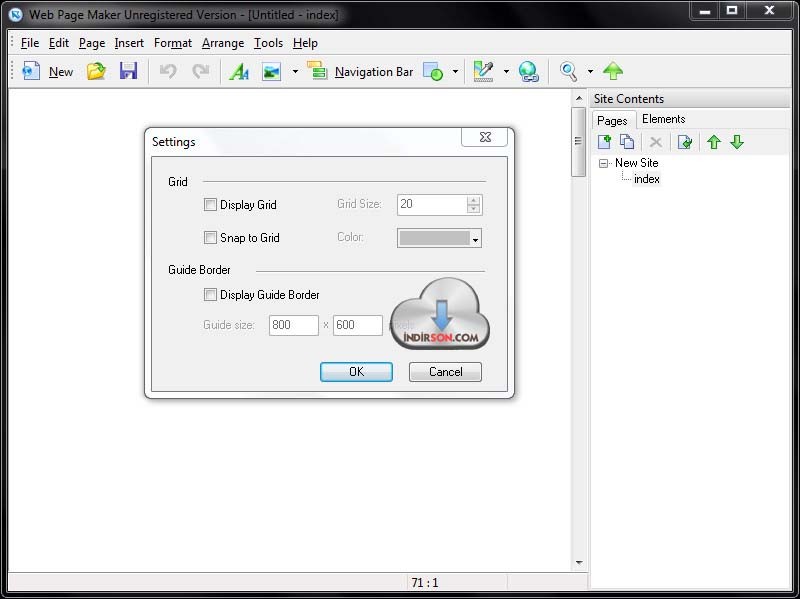Click the New label in toolbar
The width and height of the screenshot is (800, 599).
pos(61,72)
